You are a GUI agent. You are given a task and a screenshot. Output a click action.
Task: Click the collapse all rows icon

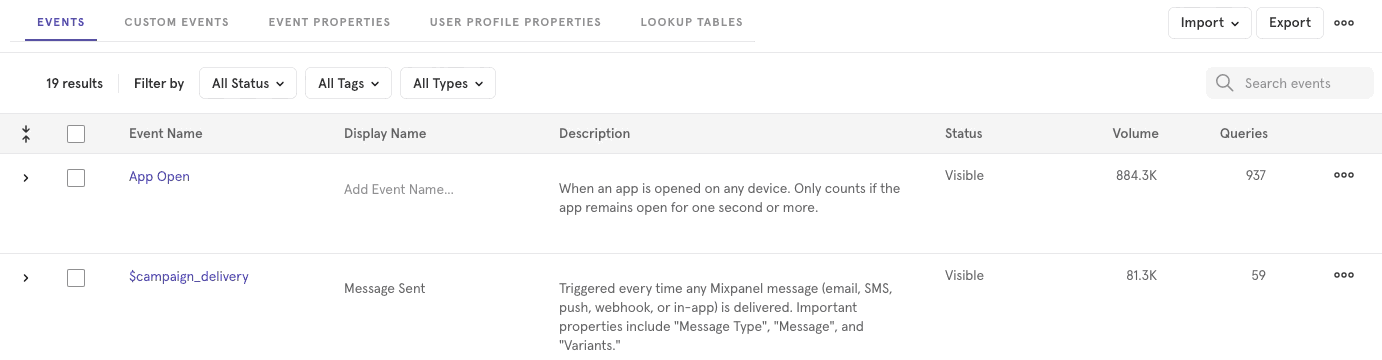26,133
